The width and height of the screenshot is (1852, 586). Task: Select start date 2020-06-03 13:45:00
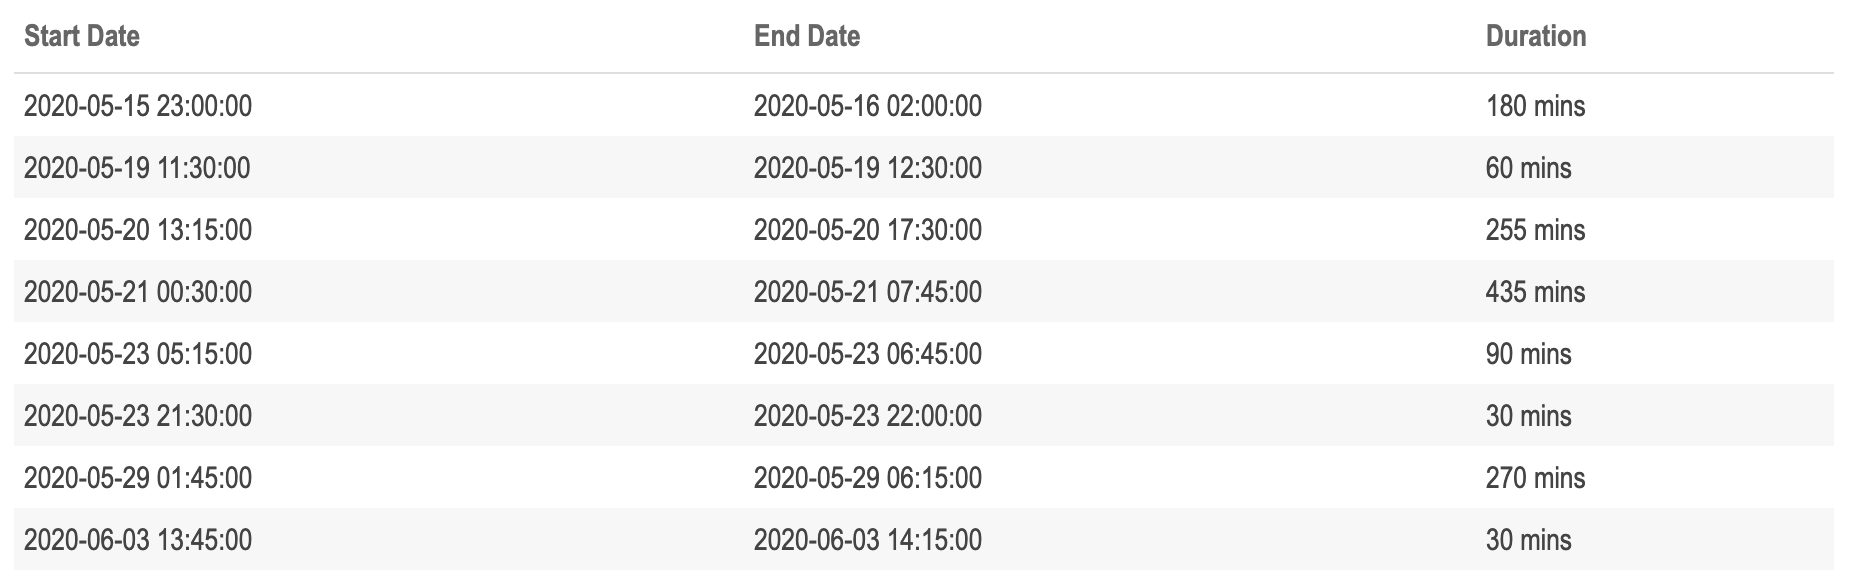coord(138,540)
